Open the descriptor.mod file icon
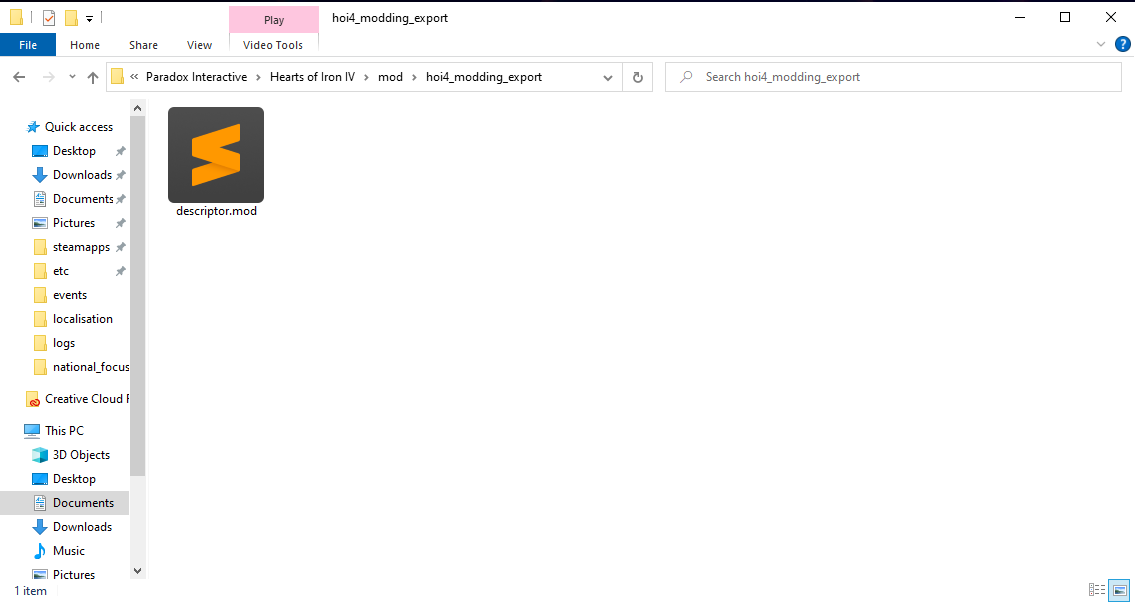Image resolution: width=1135 pixels, height=603 pixels. click(x=216, y=155)
